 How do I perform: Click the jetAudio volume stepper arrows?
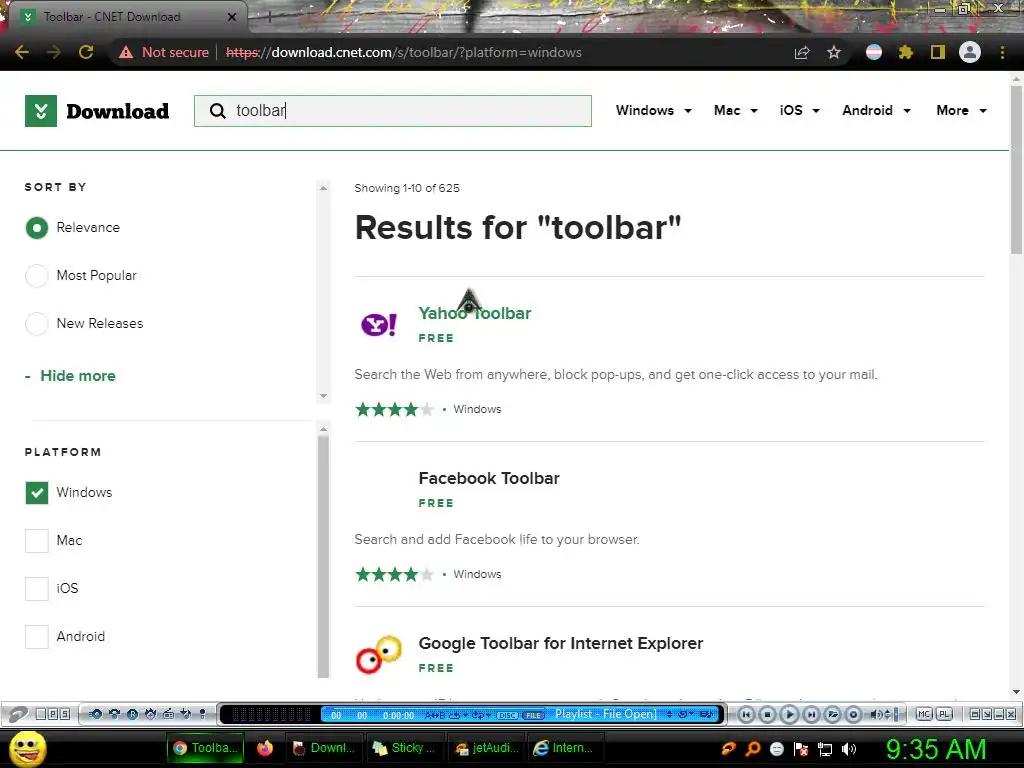point(887,714)
